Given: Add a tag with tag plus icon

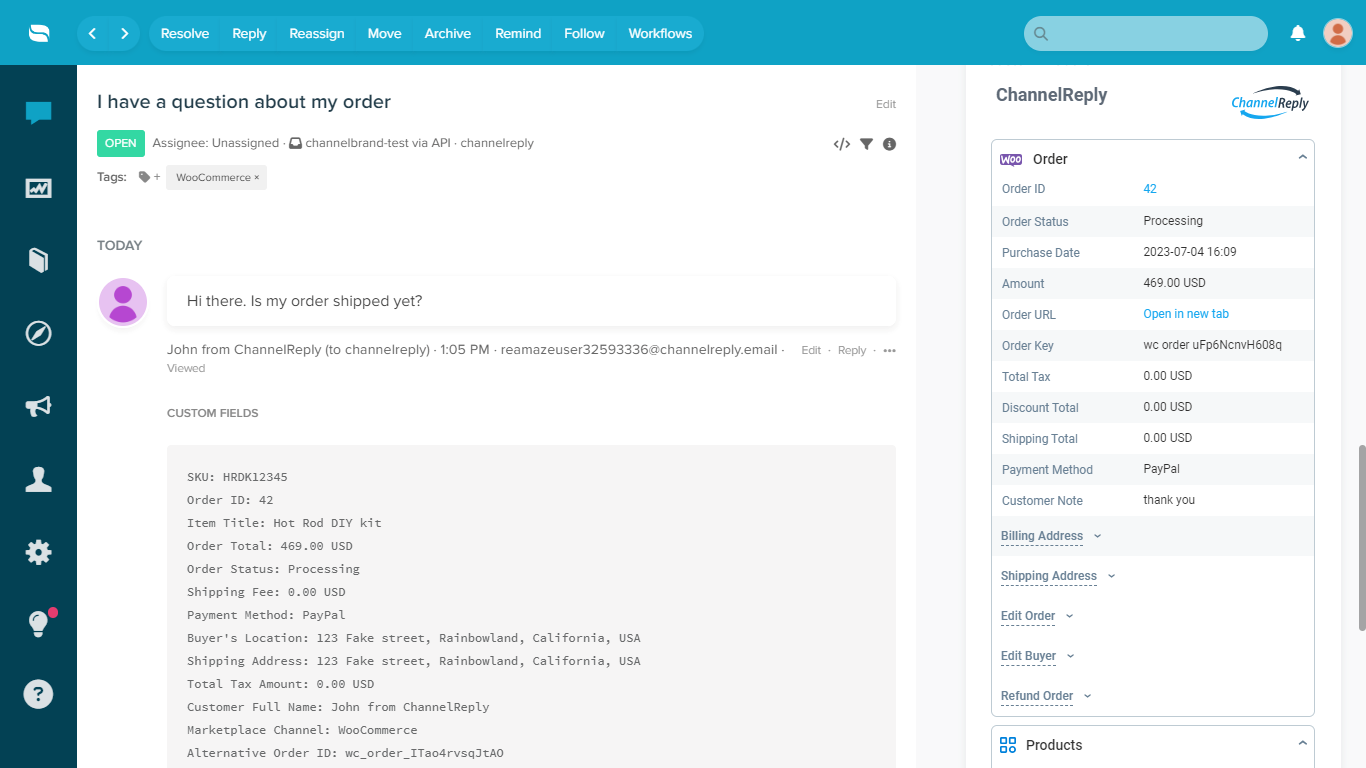Looking at the screenshot, I should pyautogui.click(x=149, y=177).
